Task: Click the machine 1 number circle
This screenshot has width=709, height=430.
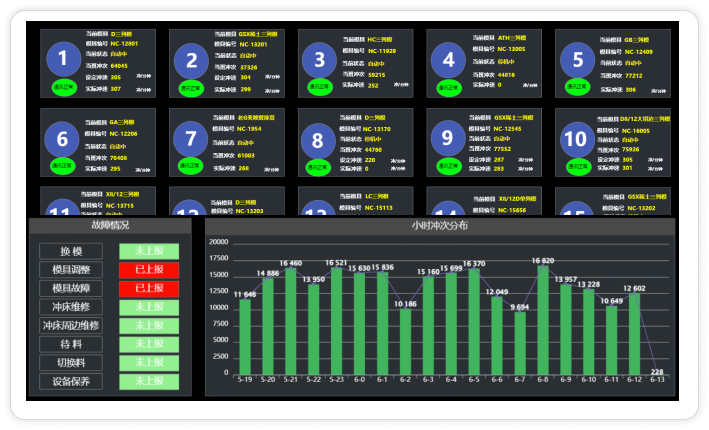Action: (63, 59)
